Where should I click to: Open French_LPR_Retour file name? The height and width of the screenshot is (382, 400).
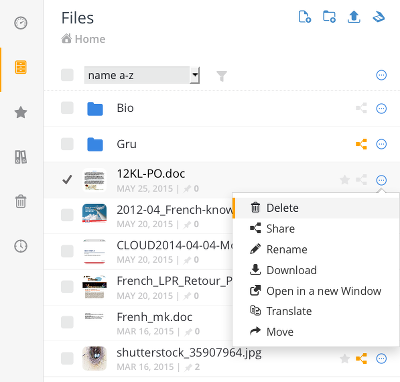click(x=175, y=281)
